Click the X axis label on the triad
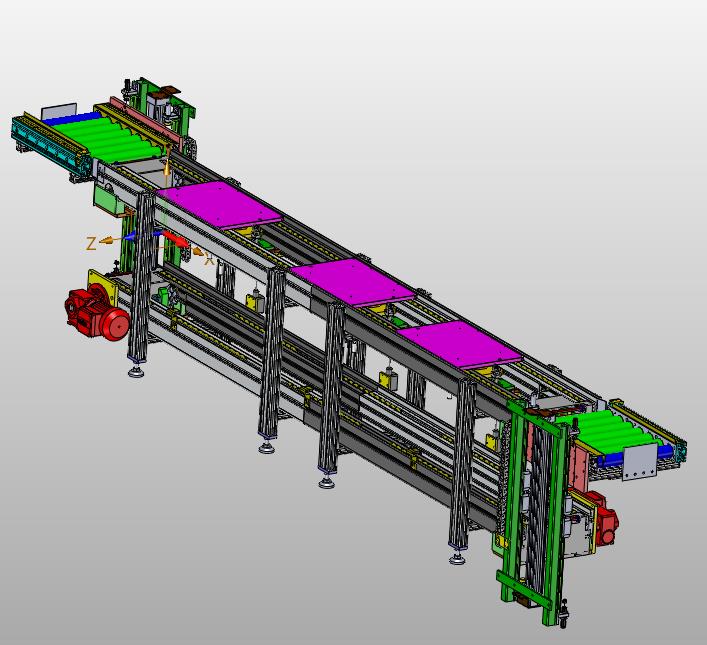Image resolution: width=707 pixels, height=645 pixels. coord(209,260)
